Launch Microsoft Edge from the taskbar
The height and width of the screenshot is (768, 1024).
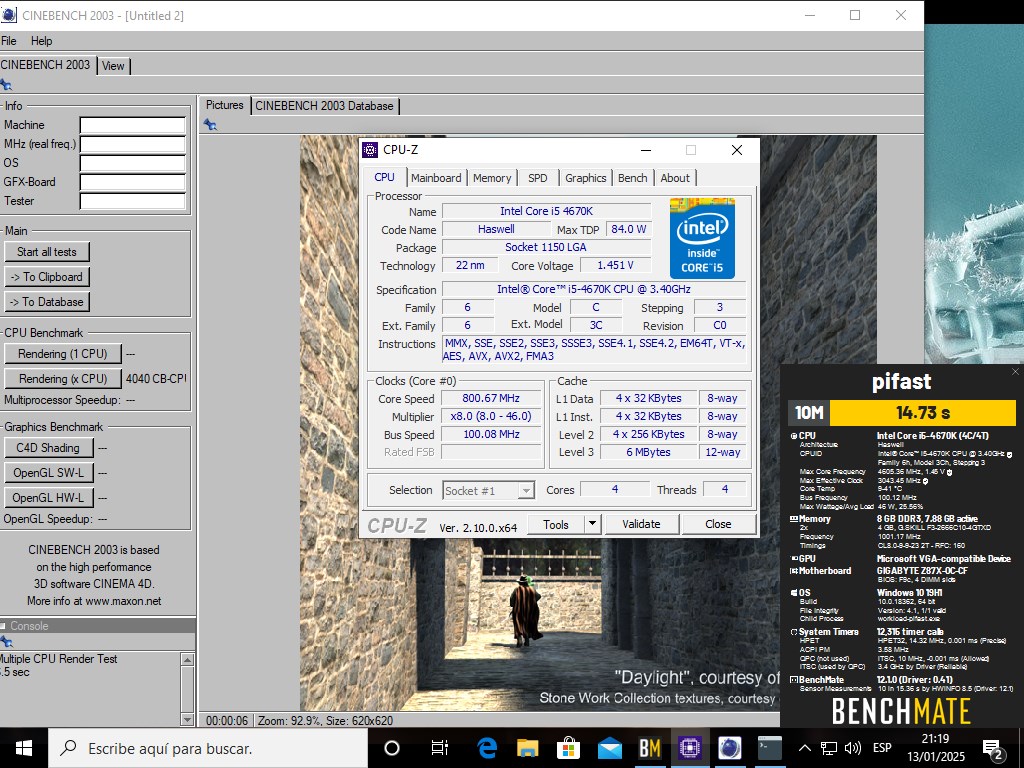coord(487,748)
